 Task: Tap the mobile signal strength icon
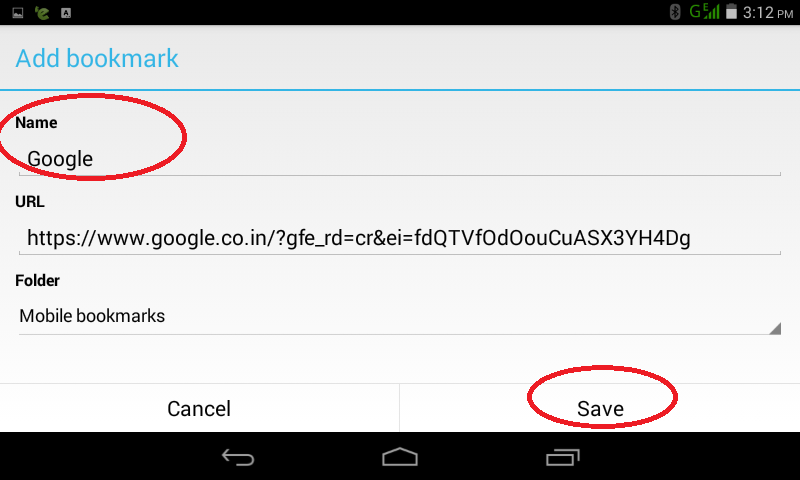click(705, 11)
